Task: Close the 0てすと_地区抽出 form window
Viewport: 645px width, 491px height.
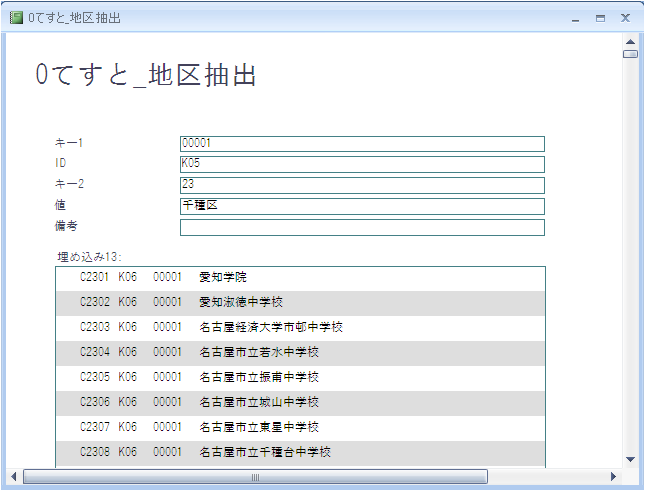Action: click(x=625, y=18)
